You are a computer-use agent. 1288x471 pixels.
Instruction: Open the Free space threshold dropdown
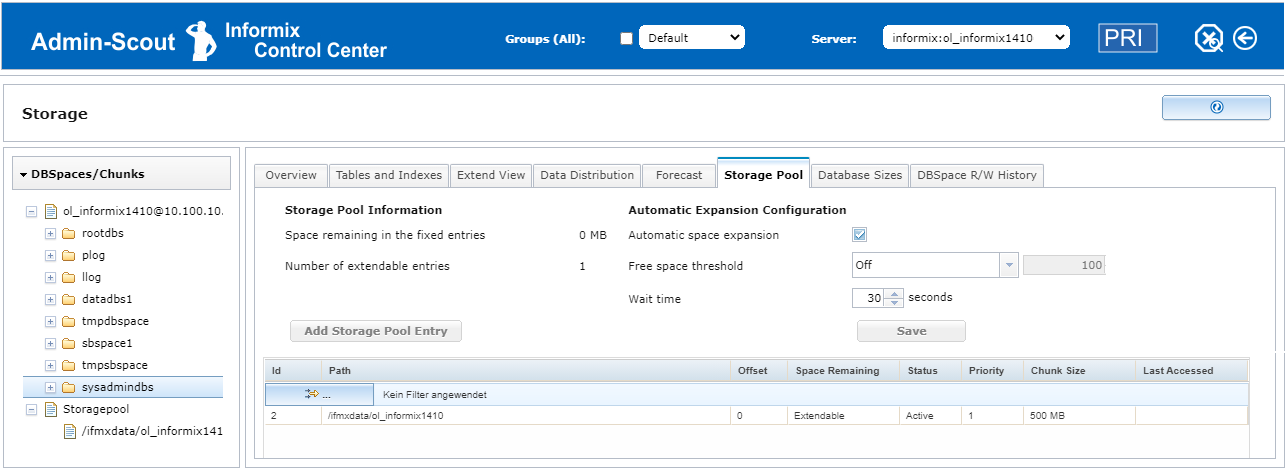coord(1009,266)
